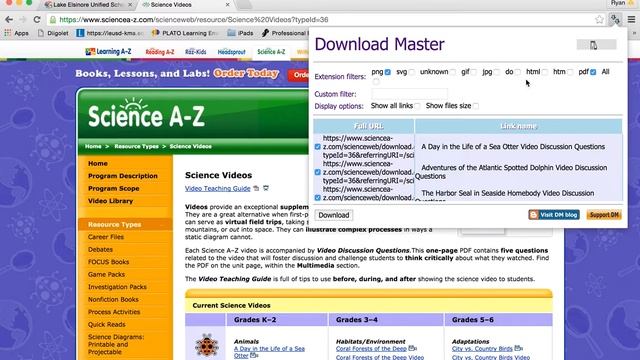Check the html extension filter
640x360 pixels.
tap(544, 72)
